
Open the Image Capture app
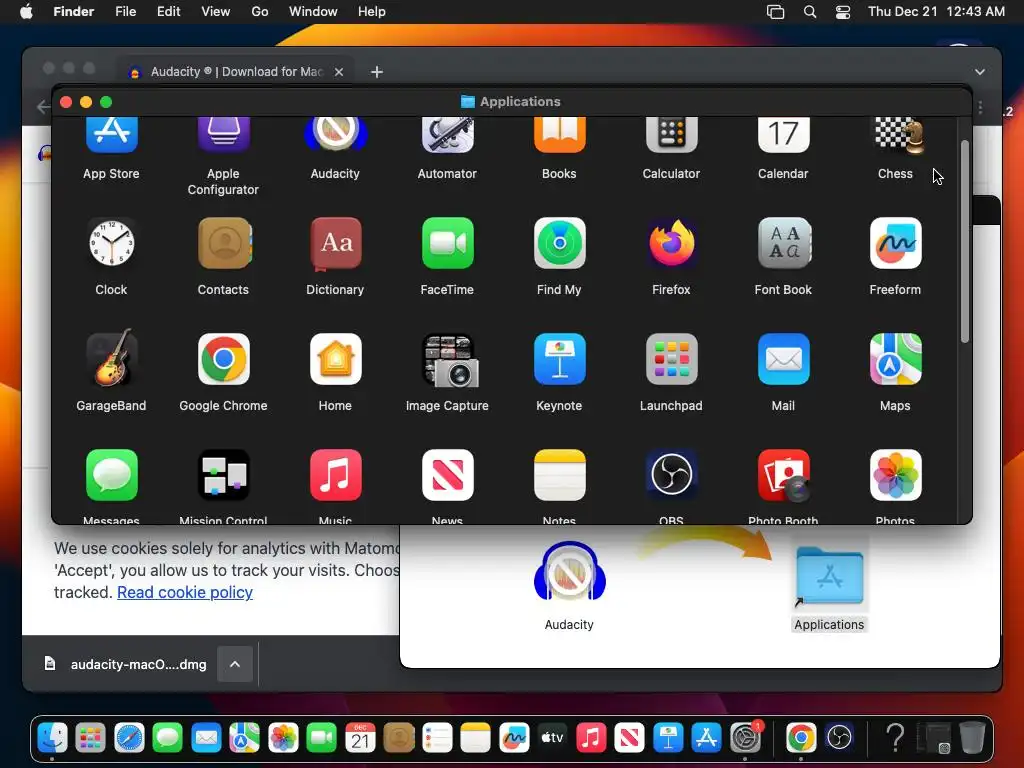coord(449,360)
